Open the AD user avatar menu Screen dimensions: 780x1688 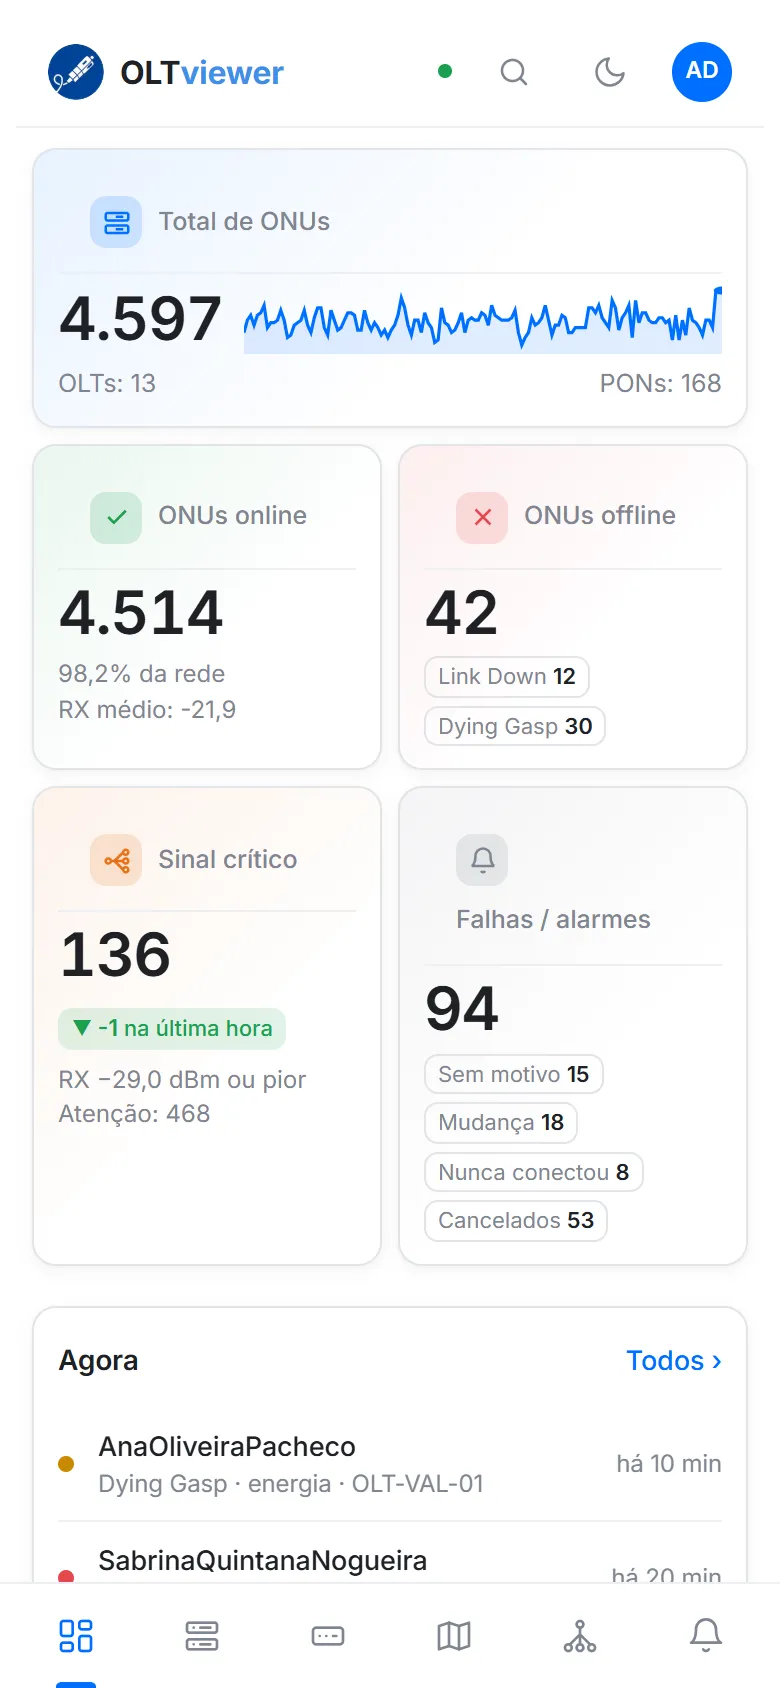pyautogui.click(x=702, y=72)
